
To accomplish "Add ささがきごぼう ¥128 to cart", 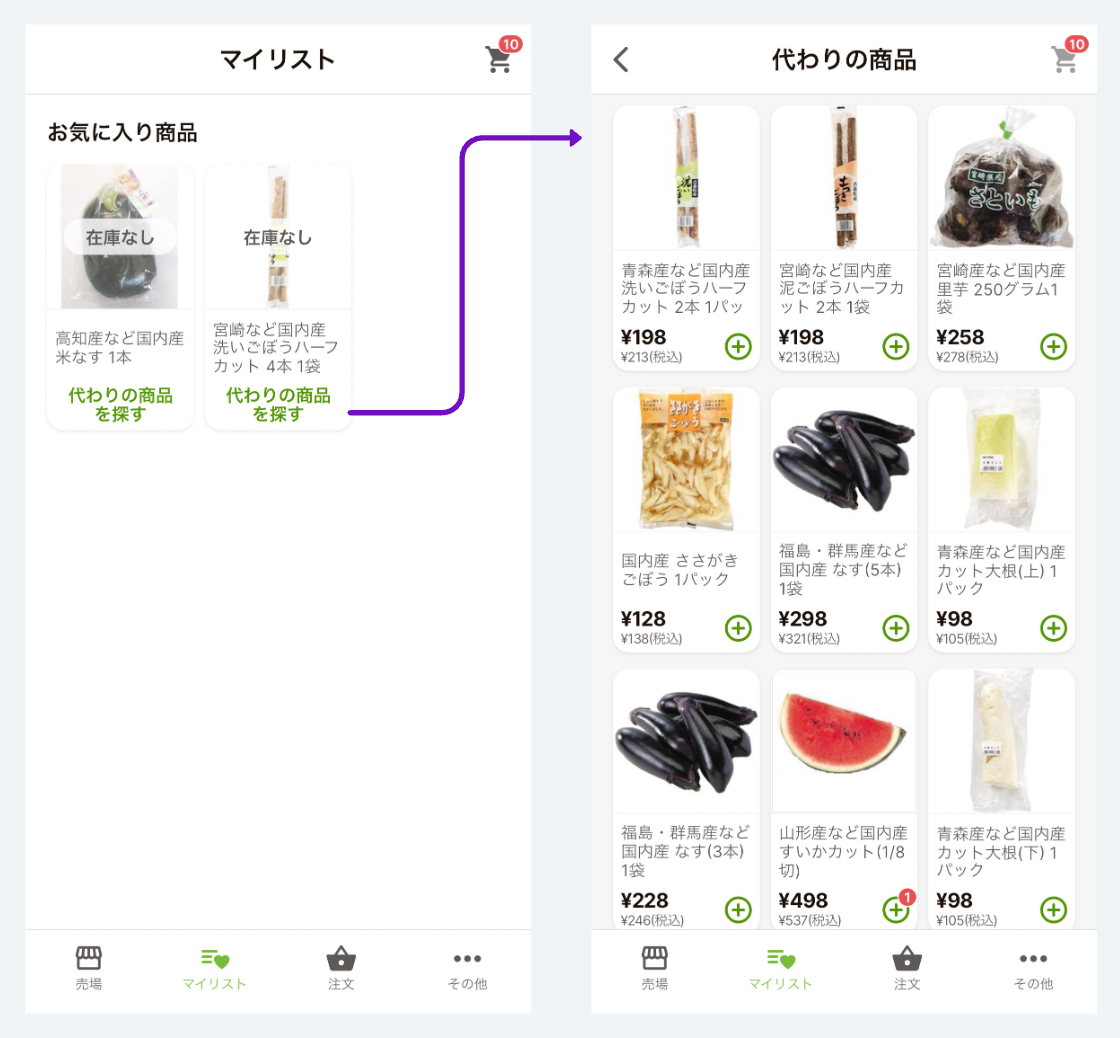I will (738, 628).
